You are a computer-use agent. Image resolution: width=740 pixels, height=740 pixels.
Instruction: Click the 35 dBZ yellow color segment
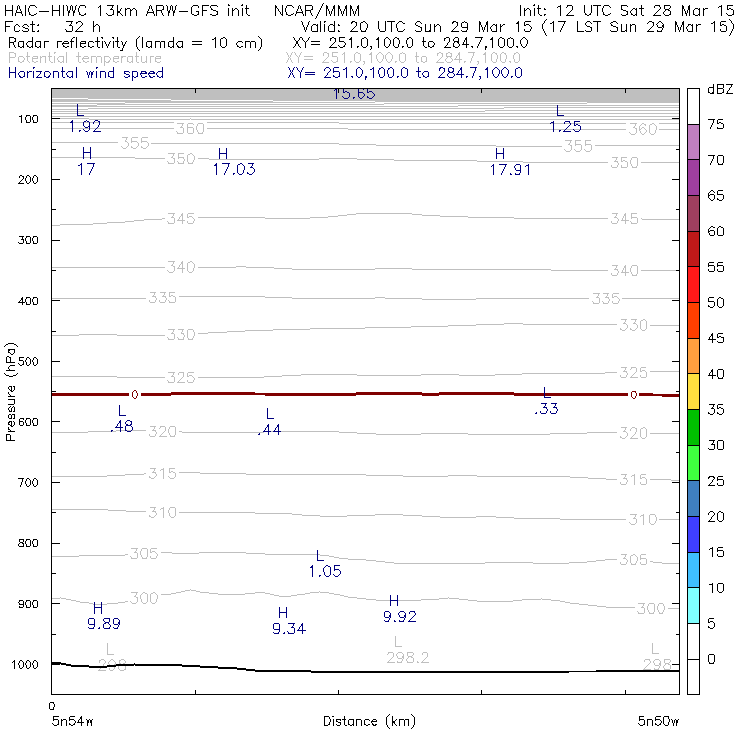click(693, 392)
